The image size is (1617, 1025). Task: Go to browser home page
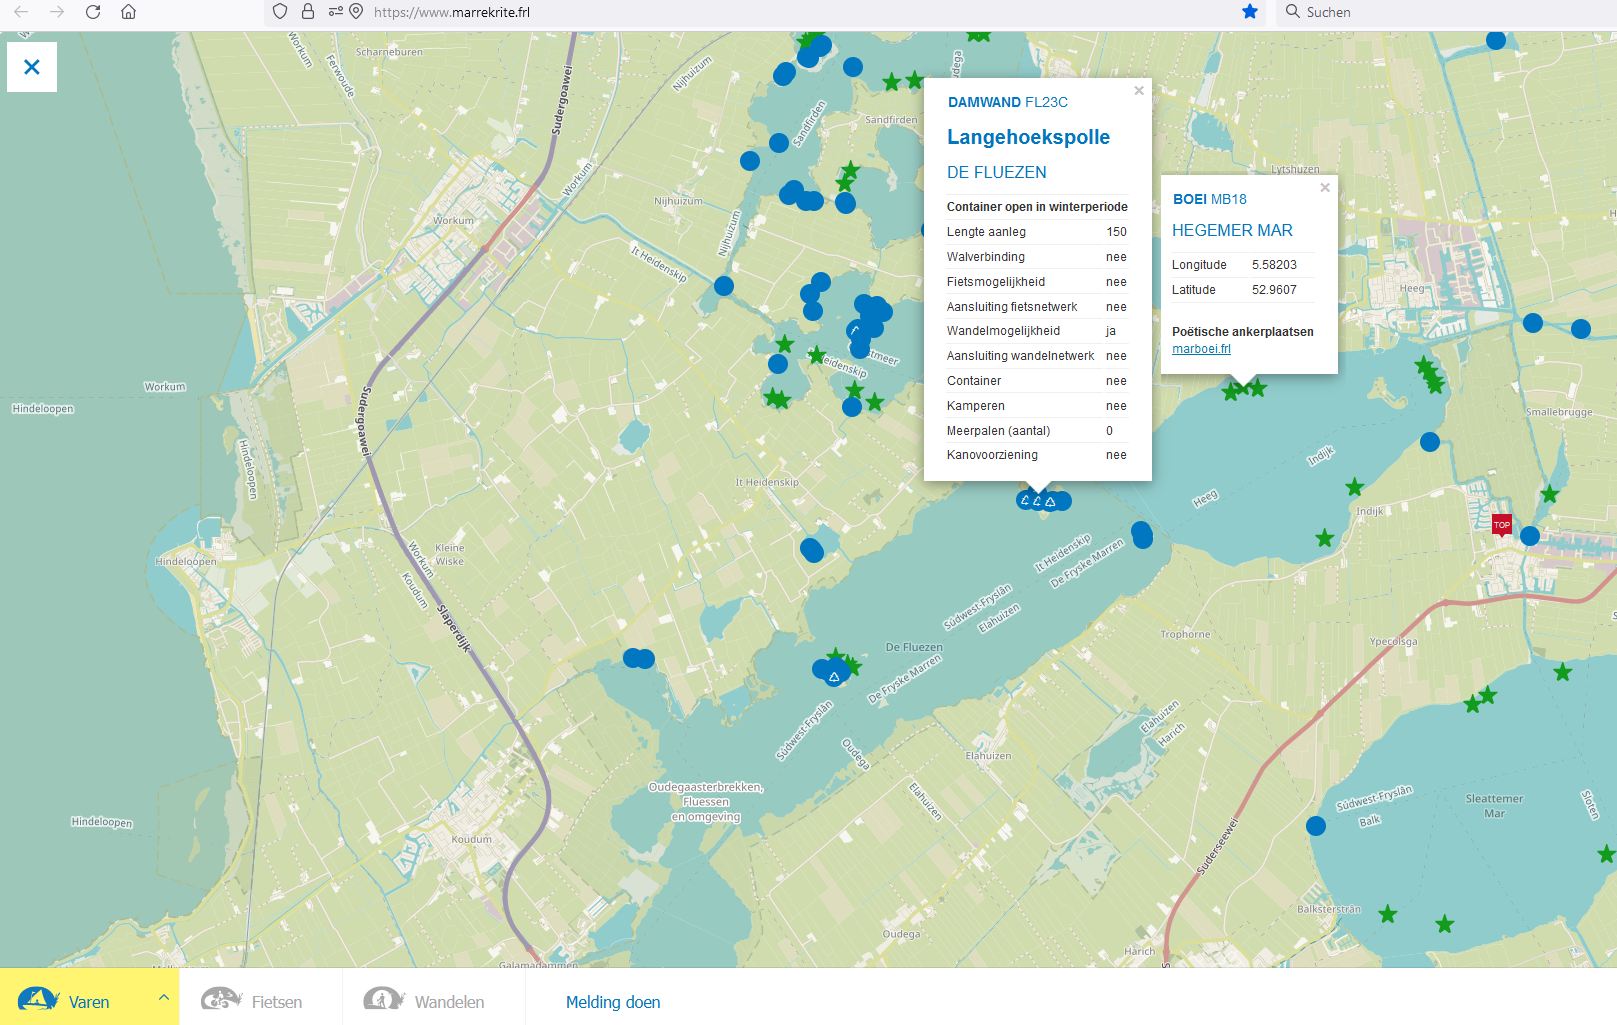click(128, 12)
